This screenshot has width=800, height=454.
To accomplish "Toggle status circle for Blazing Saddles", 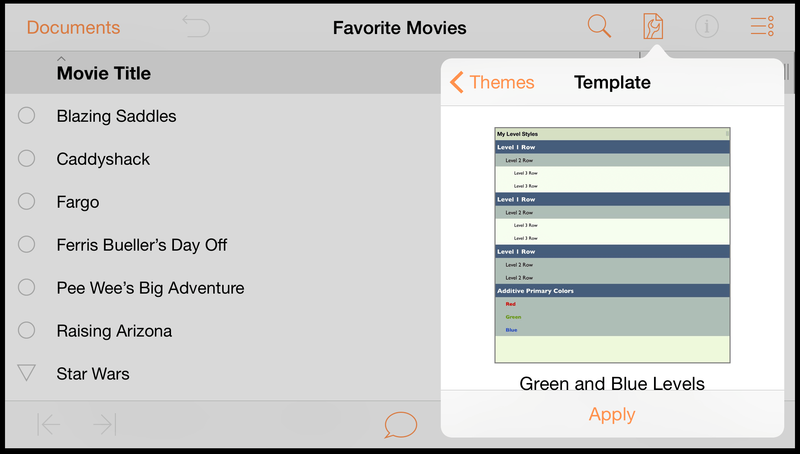I will [27, 116].
